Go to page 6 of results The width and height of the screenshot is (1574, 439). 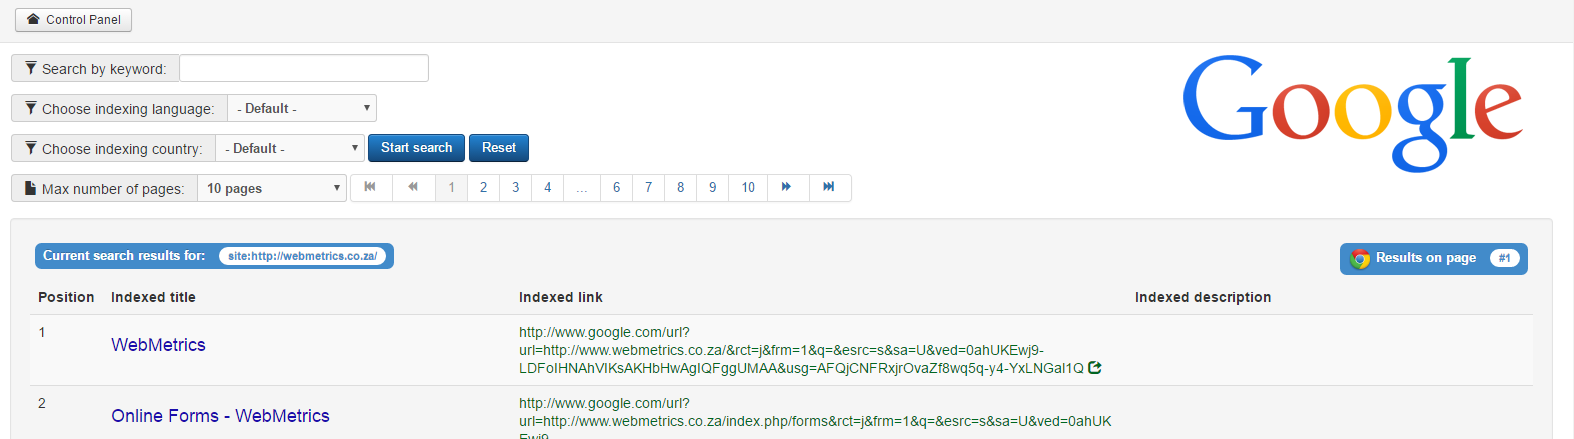point(617,187)
